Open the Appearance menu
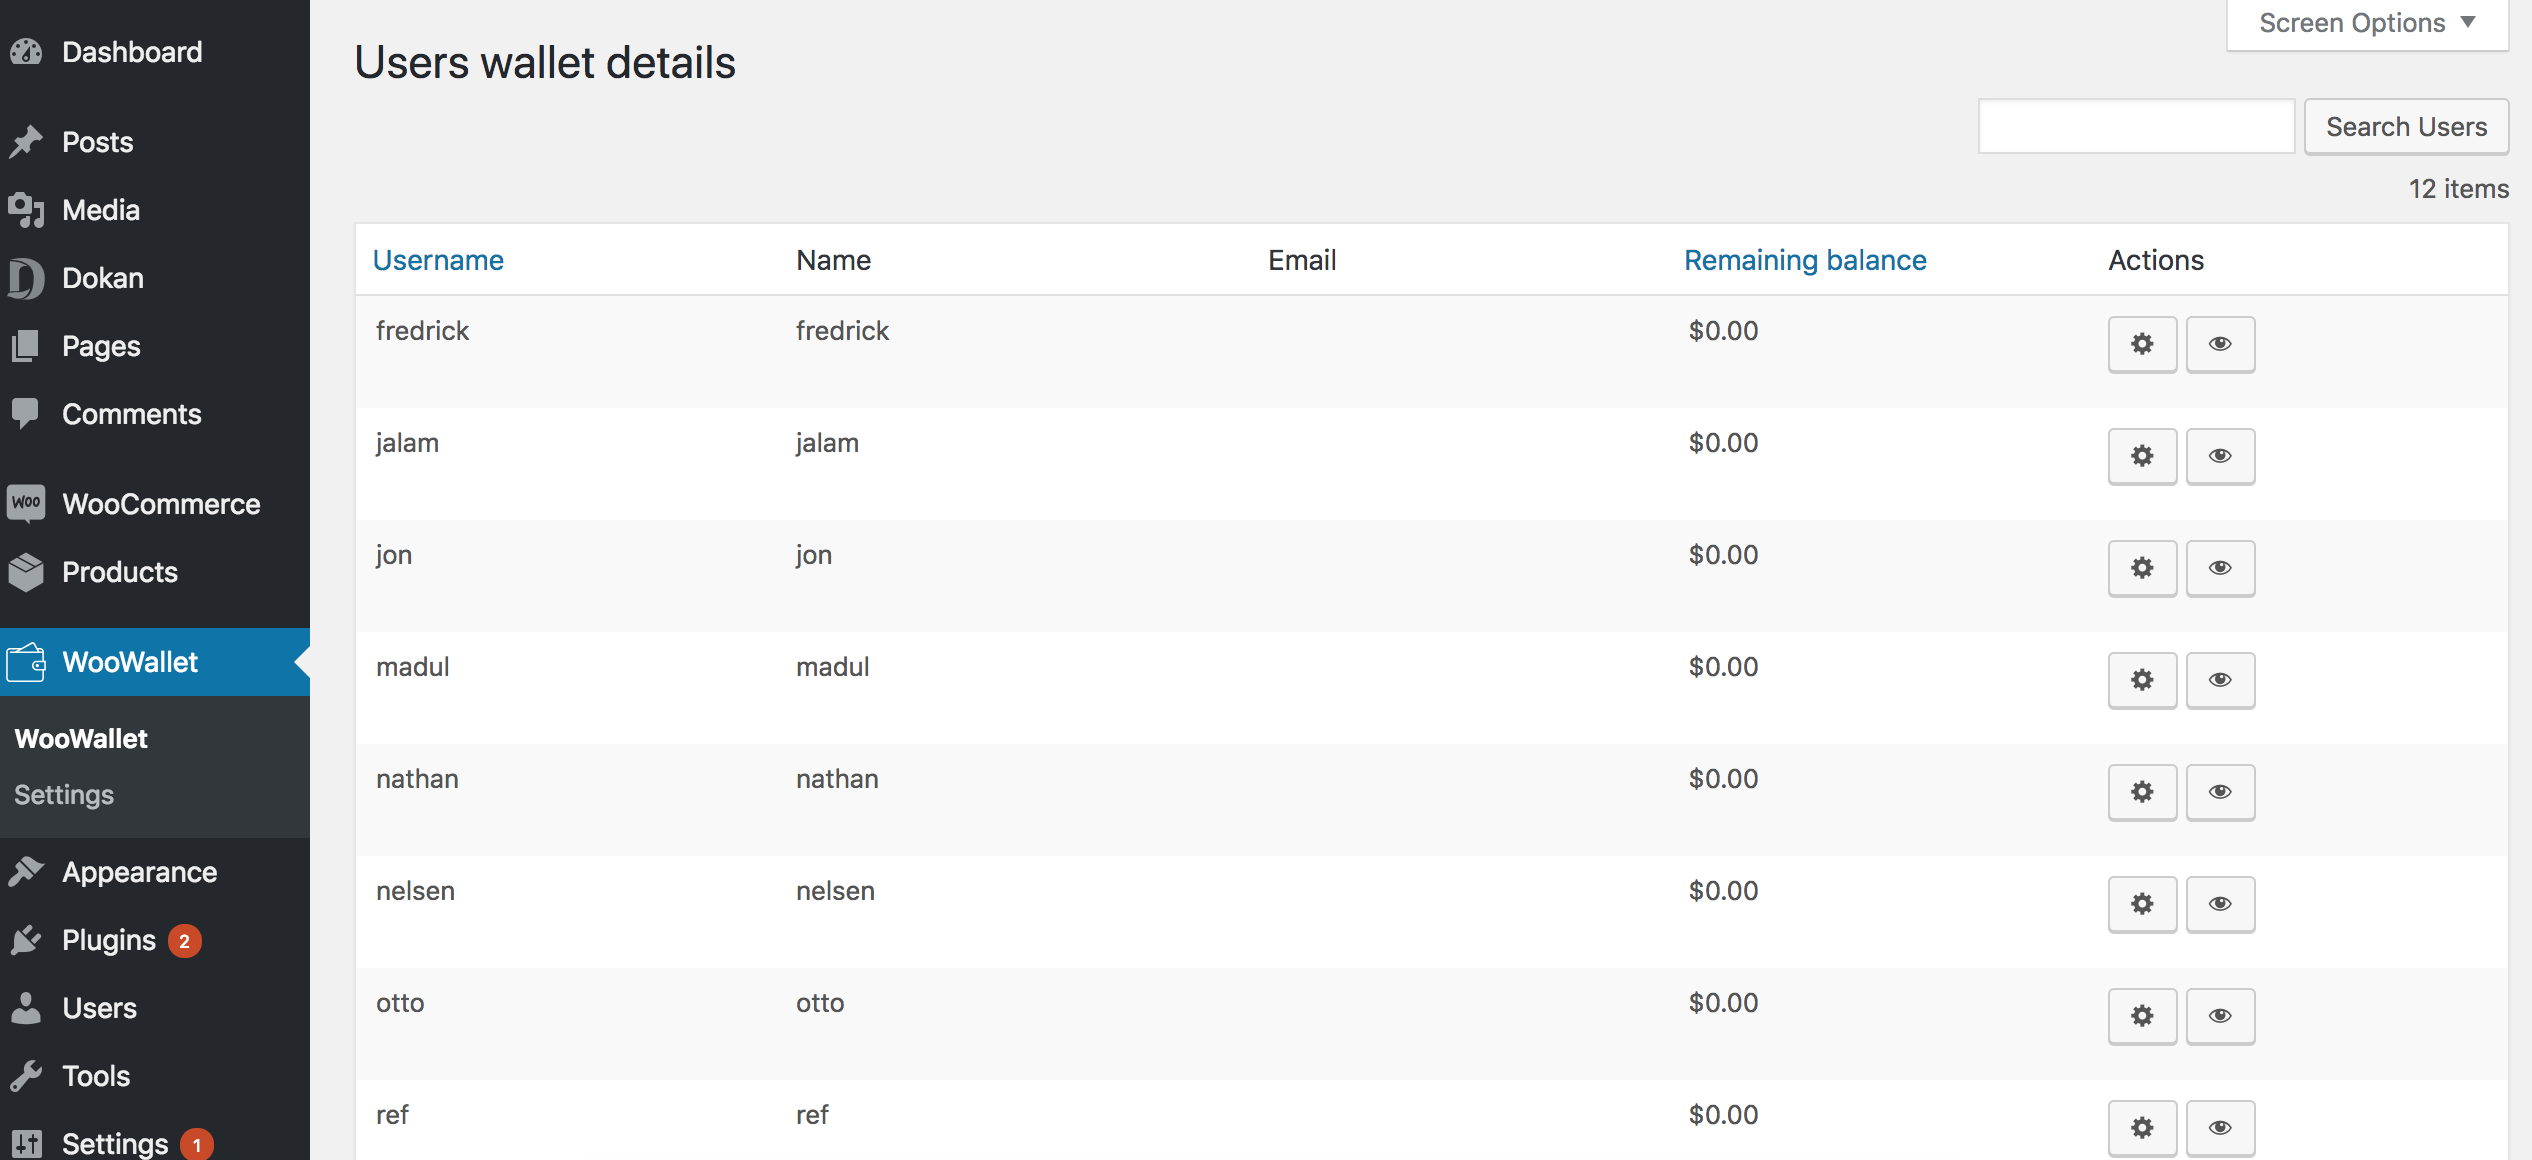 tap(139, 872)
